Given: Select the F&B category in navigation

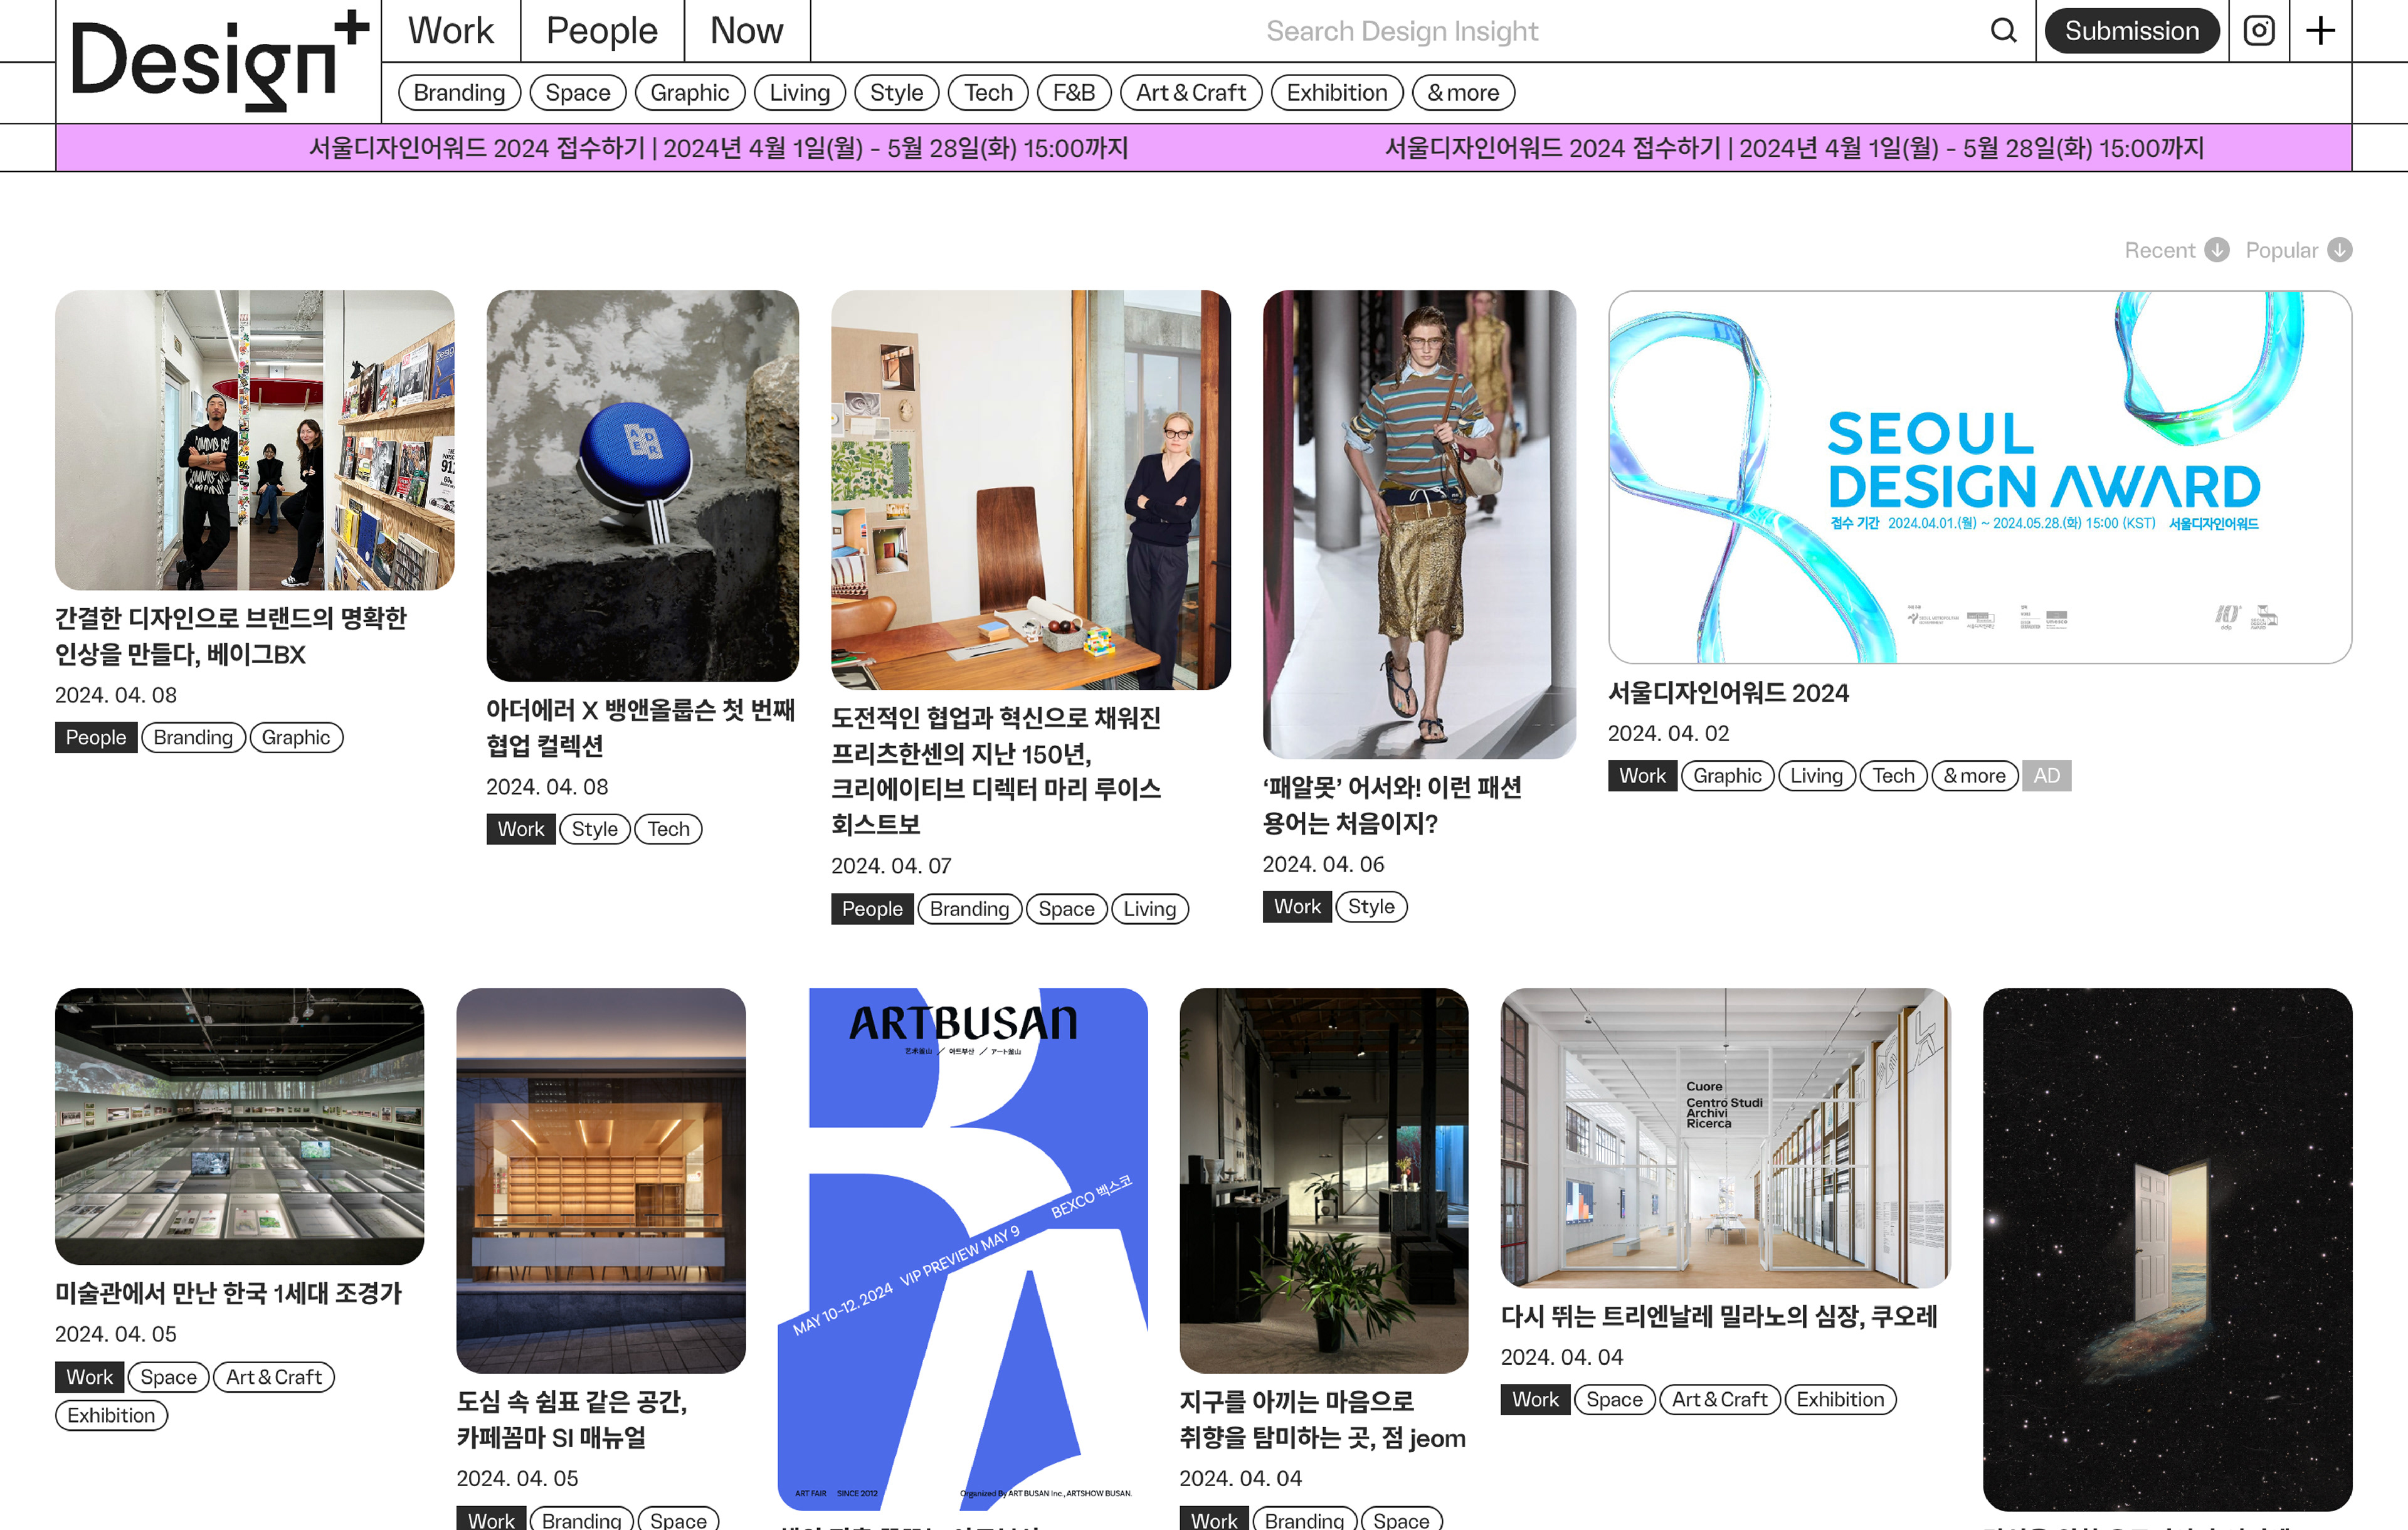Looking at the screenshot, I should coord(1074,93).
